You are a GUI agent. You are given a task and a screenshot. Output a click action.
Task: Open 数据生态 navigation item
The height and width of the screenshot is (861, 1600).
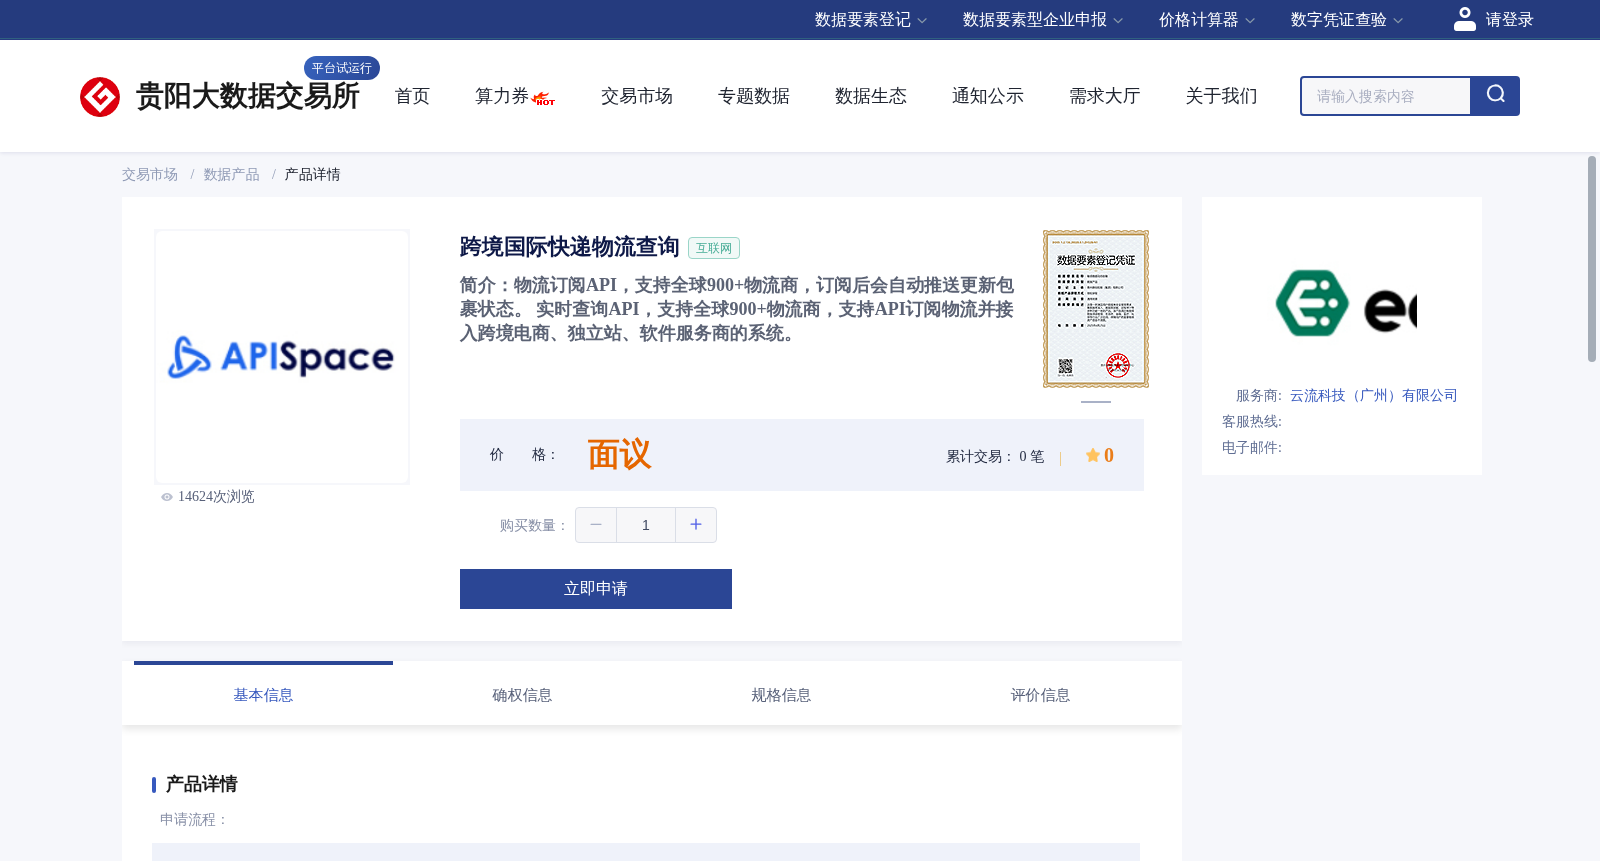point(871,96)
